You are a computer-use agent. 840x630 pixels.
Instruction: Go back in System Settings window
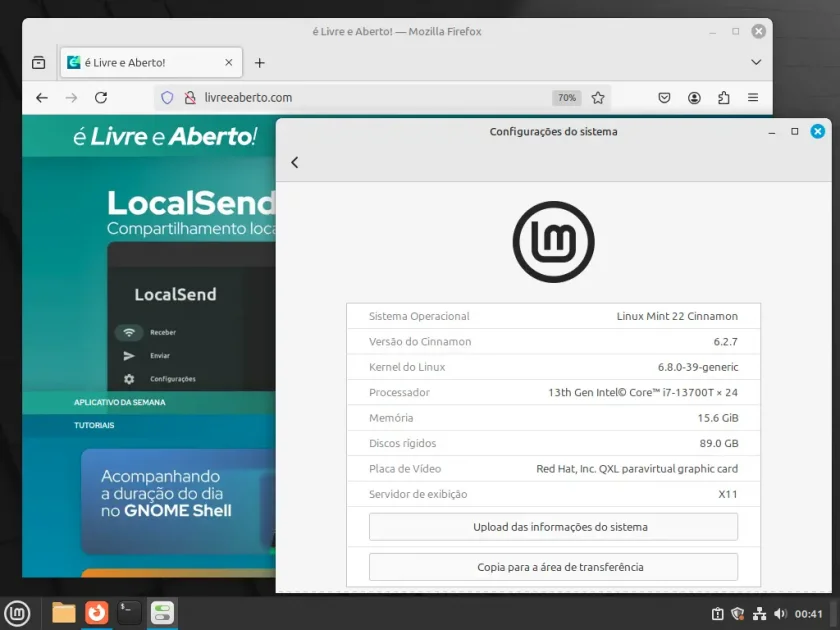(295, 162)
